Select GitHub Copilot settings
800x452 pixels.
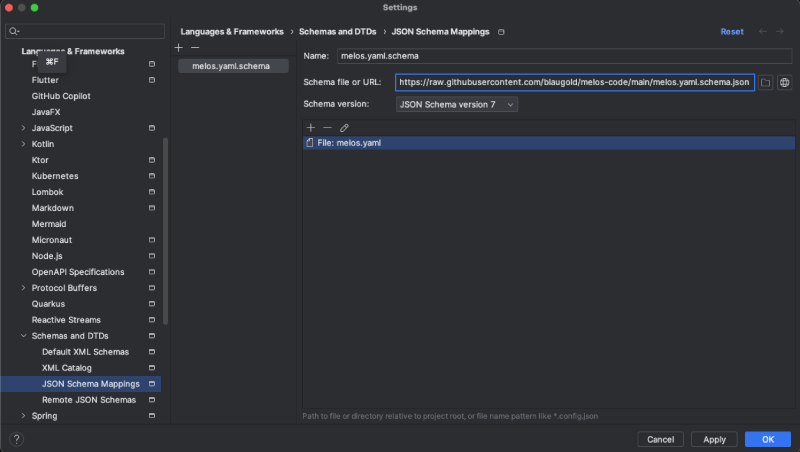click(x=61, y=96)
